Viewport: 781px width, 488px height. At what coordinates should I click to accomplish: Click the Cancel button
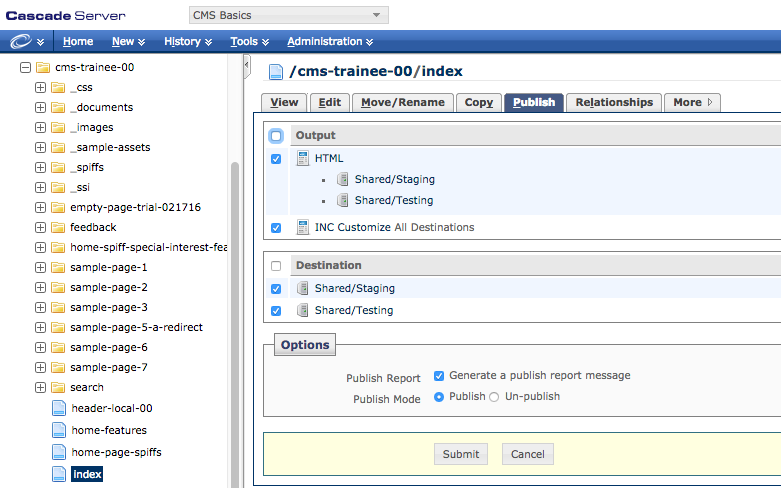click(527, 454)
